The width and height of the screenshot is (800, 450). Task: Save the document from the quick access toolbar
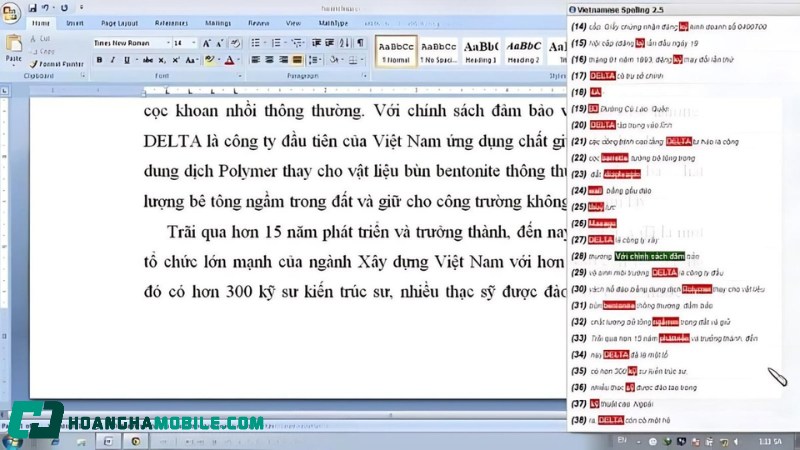pyautogui.click(x=33, y=8)
